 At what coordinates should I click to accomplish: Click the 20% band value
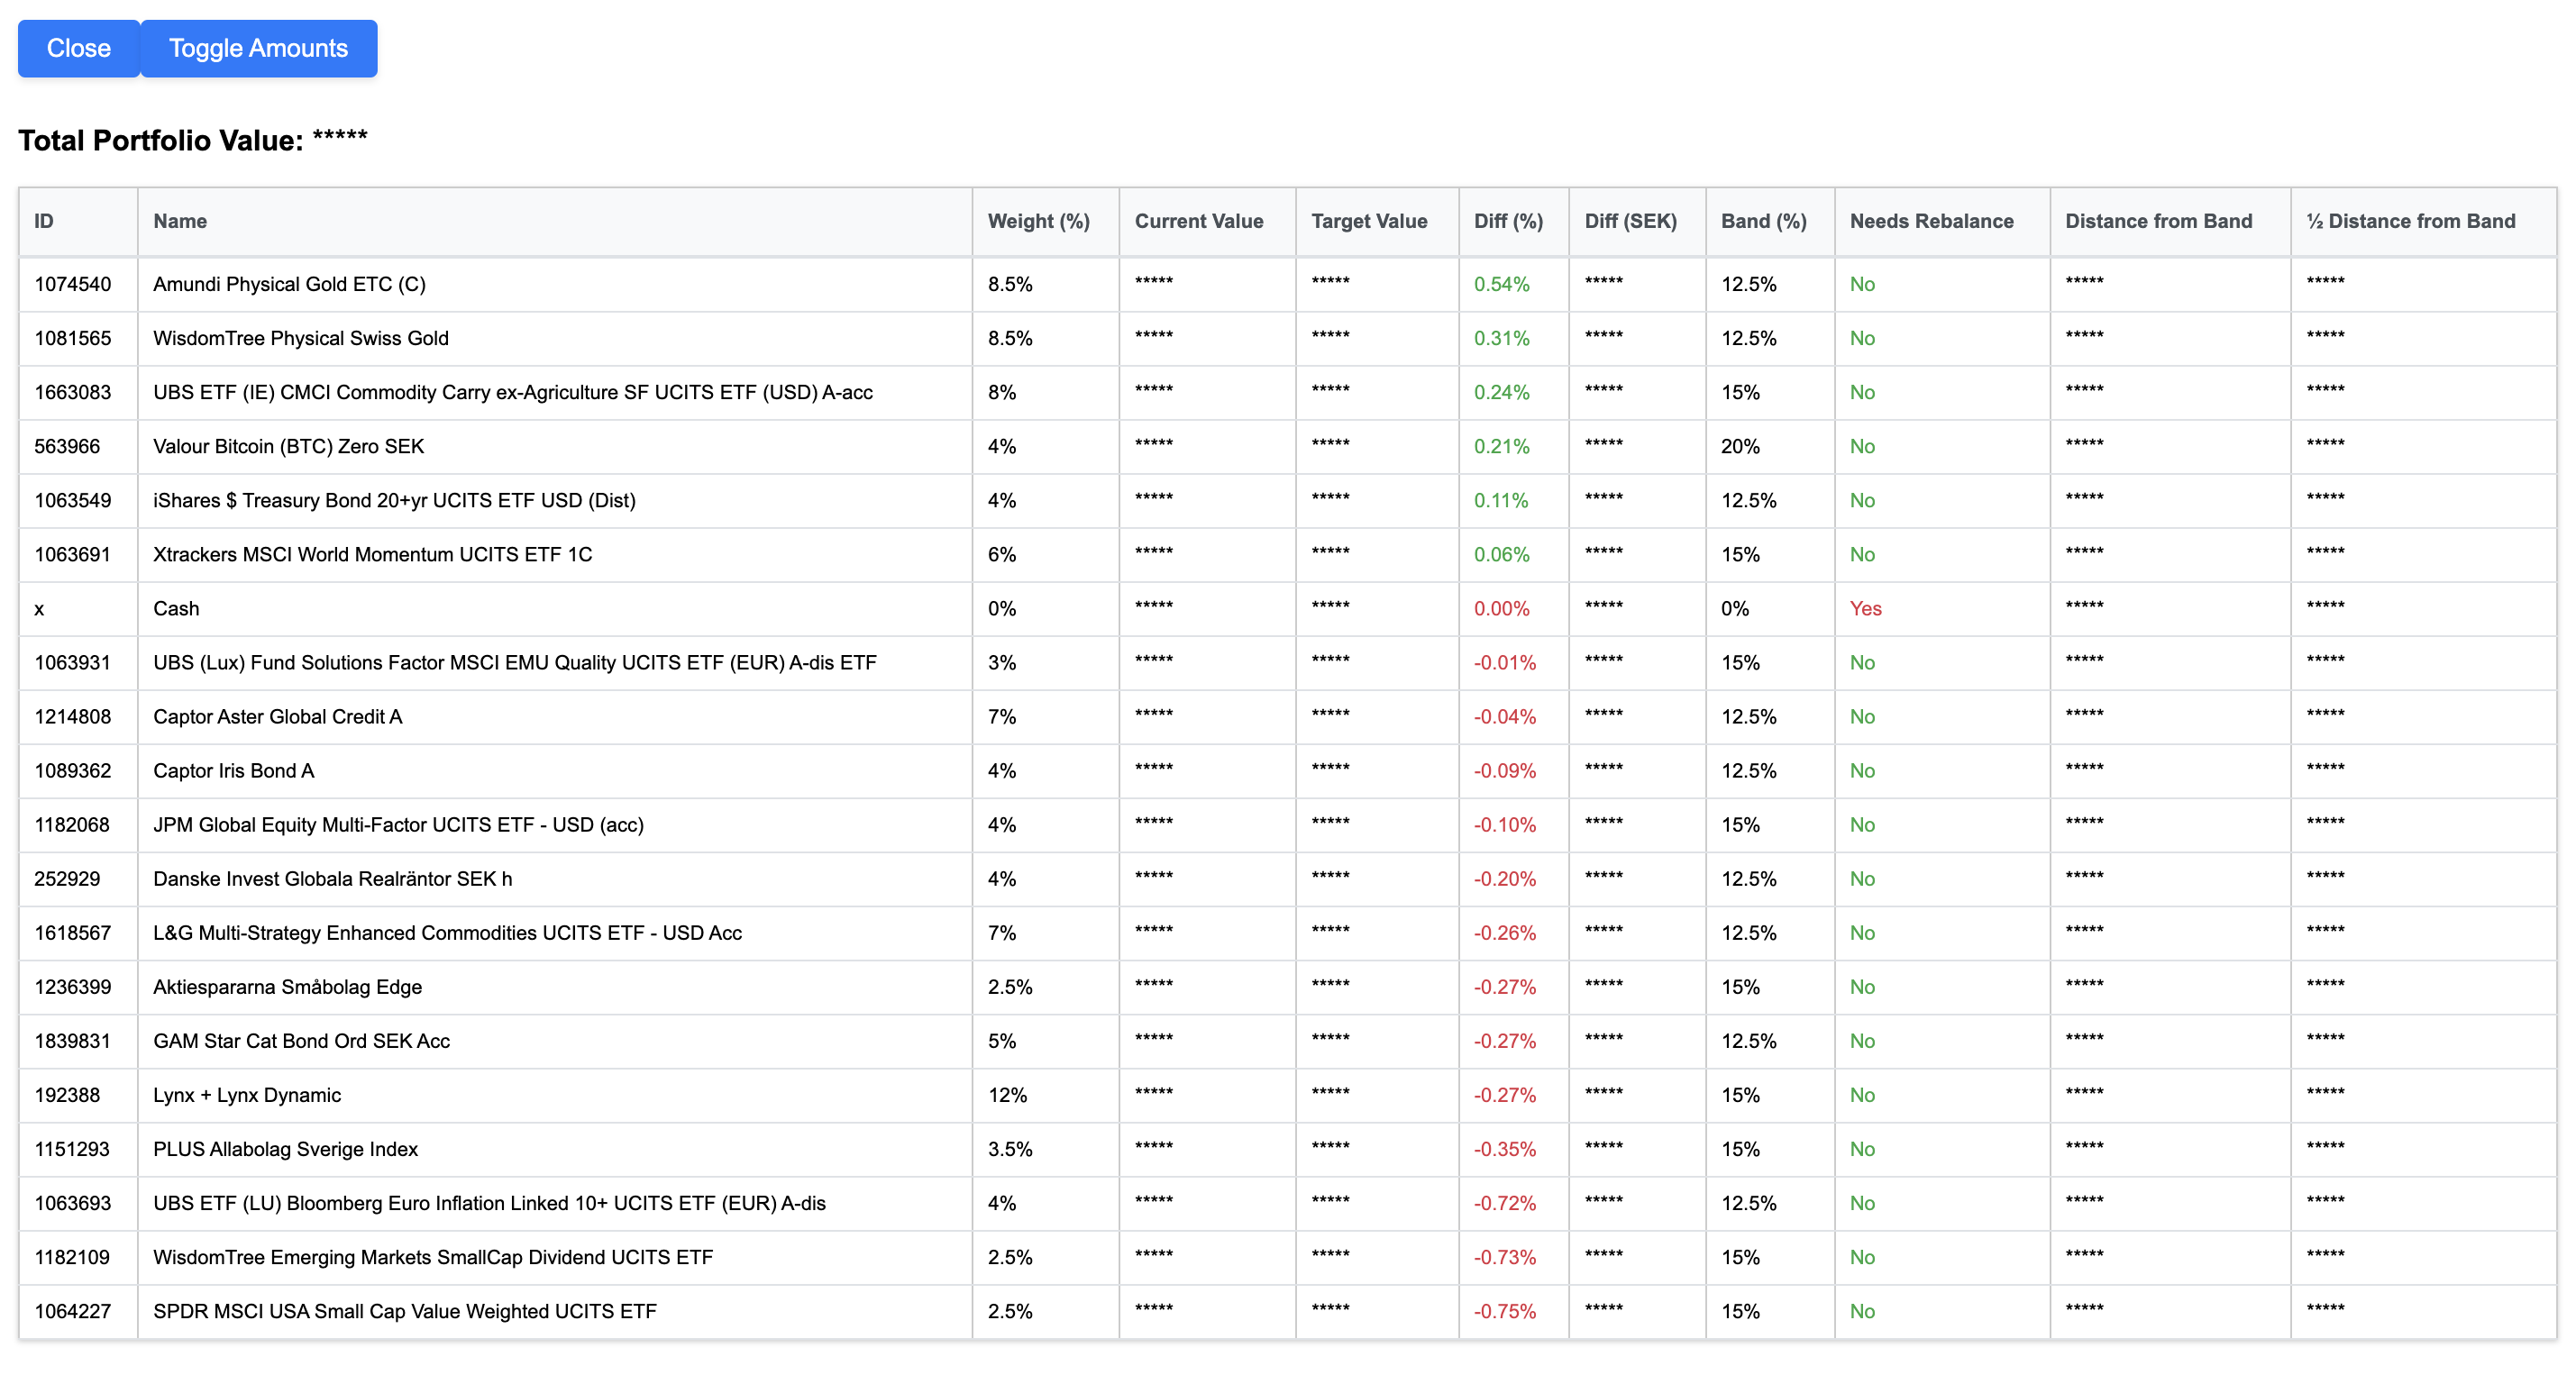click(1739, 446)
